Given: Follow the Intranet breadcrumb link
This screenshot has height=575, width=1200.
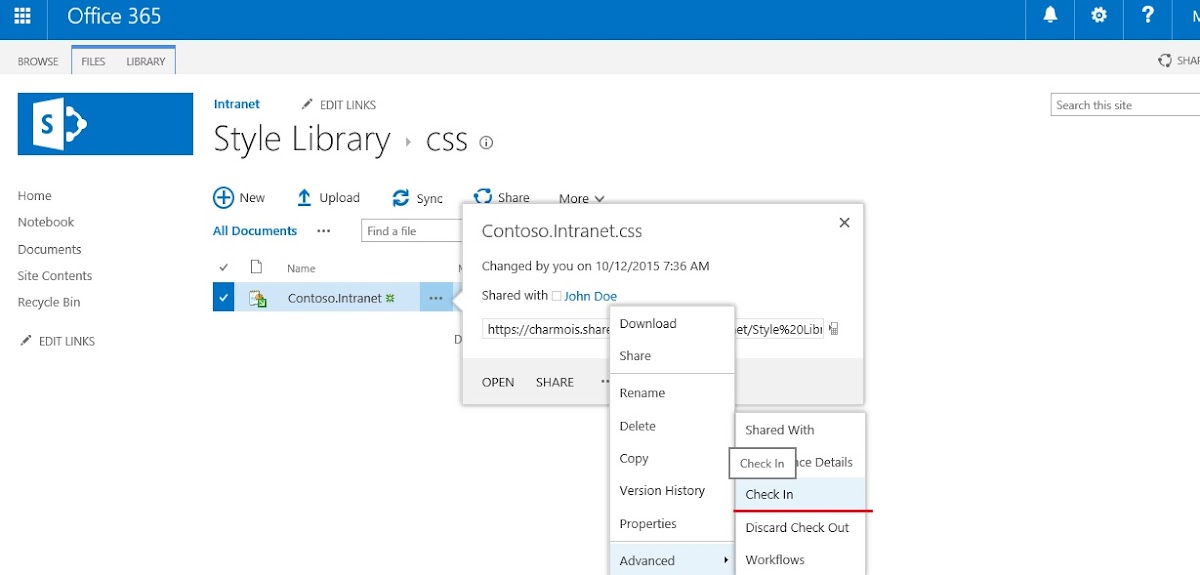Looking at the screenshot, I should [237, 104].
